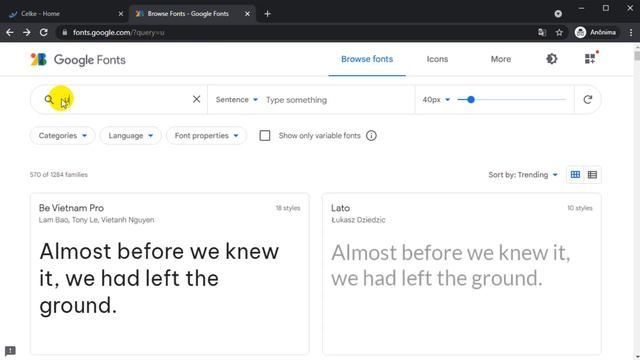
Task: Click the feedback icon at bottom left
Action: tap(10, 351)
